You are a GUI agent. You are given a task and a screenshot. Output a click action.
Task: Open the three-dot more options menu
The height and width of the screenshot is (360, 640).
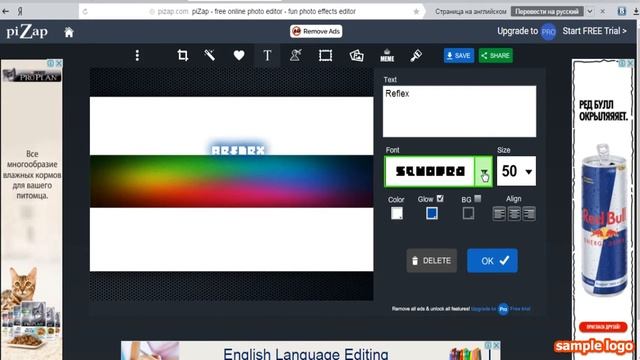137,56
